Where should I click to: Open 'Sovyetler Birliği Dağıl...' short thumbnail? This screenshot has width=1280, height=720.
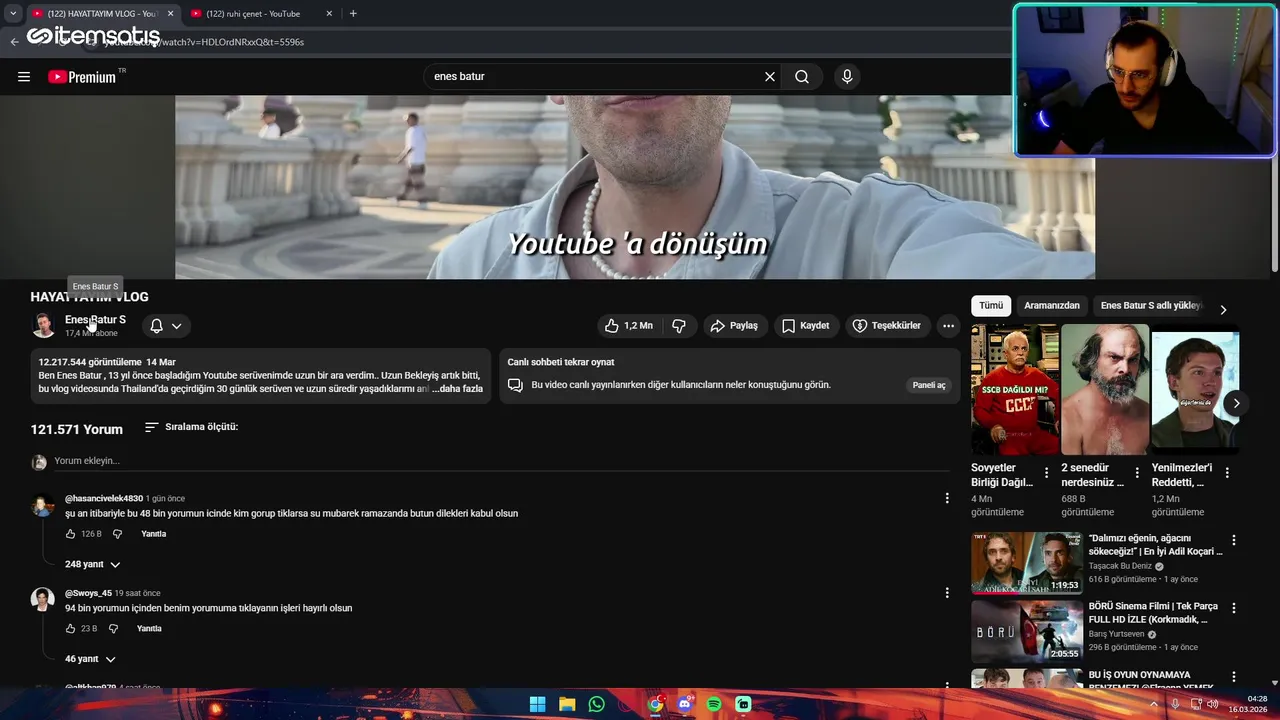(1014, 389)
